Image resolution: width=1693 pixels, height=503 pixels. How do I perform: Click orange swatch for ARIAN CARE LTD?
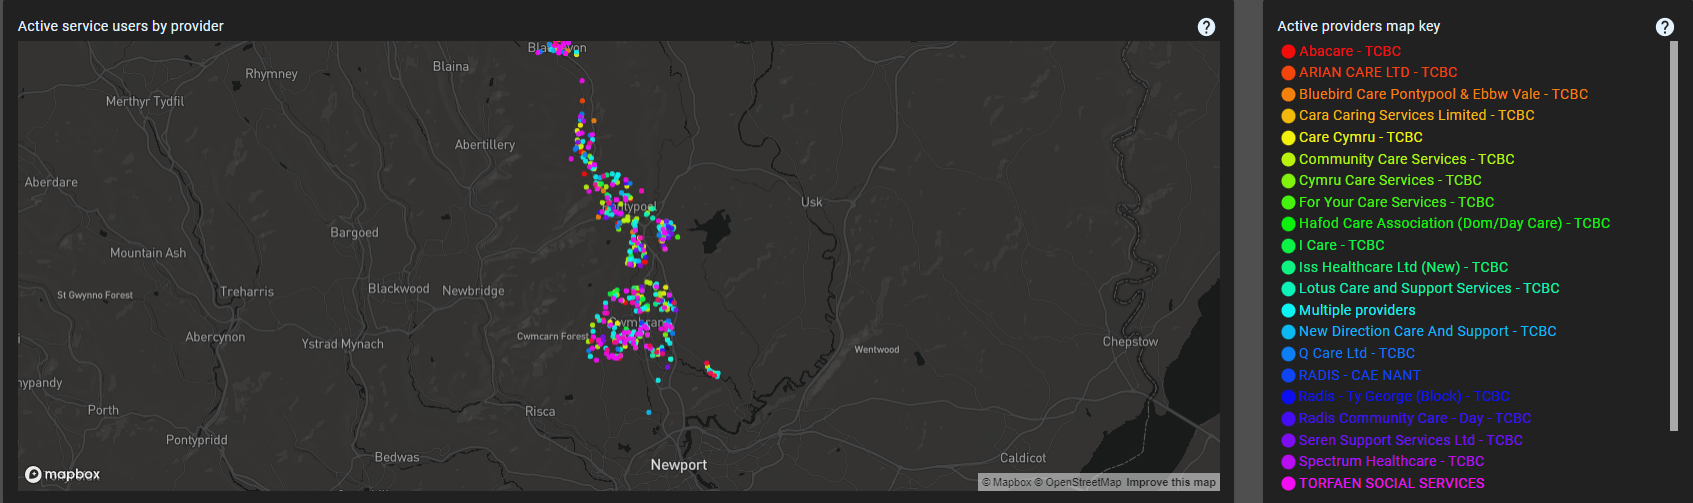click(1288, 73)
